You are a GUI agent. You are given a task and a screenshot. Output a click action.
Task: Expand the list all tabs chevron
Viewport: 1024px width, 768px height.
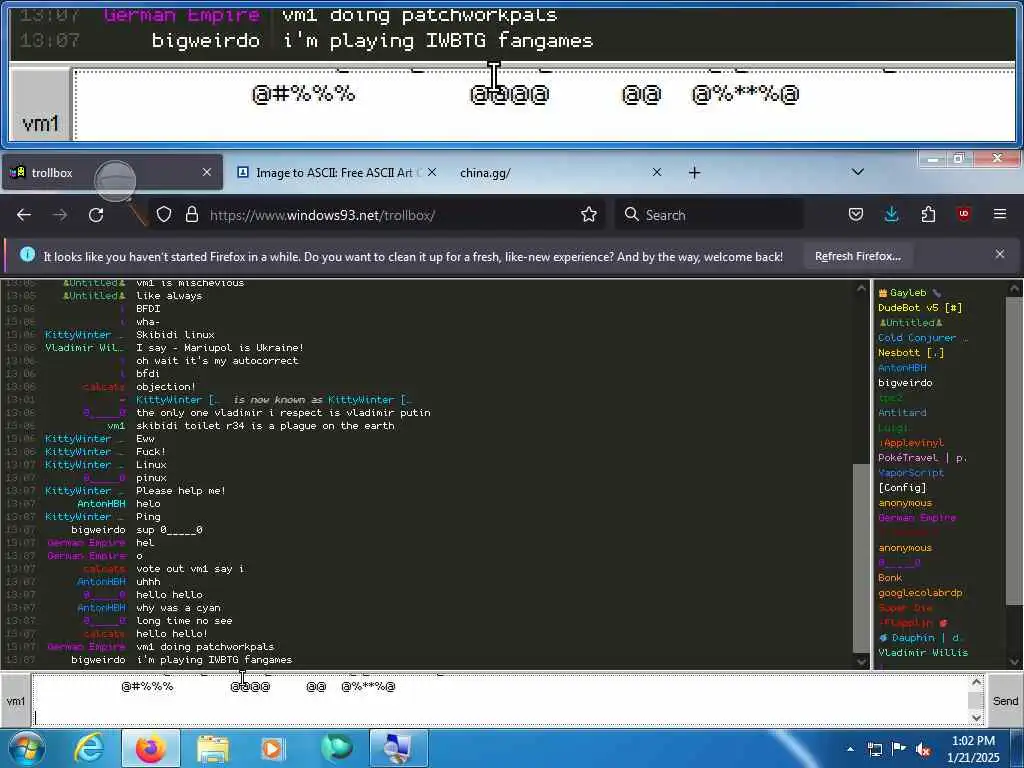[858, 172]
